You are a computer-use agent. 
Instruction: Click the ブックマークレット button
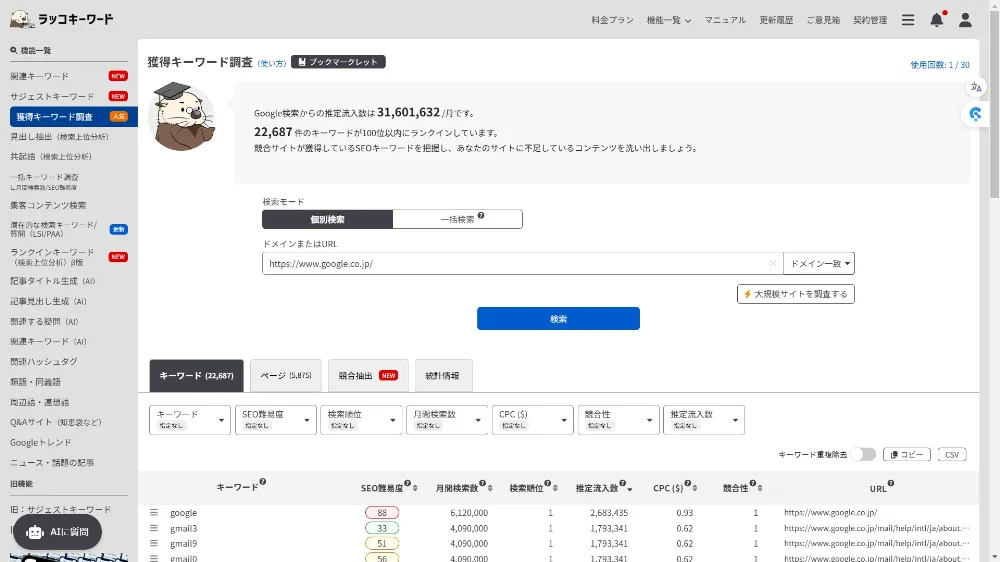tap(338, 62)
